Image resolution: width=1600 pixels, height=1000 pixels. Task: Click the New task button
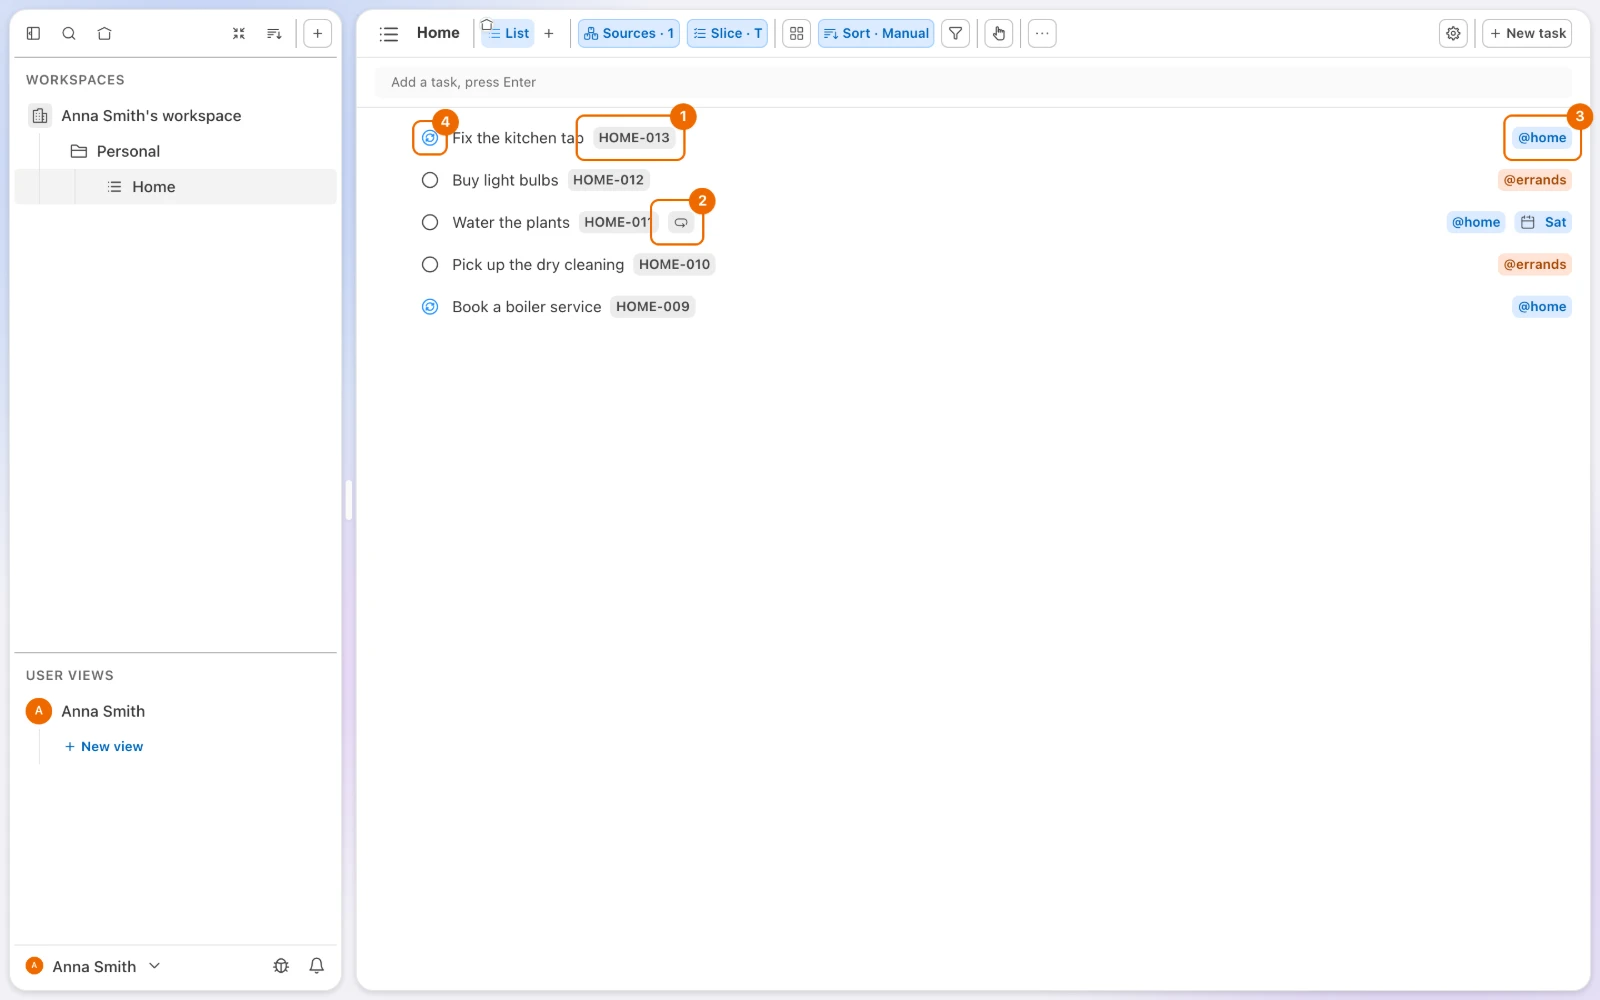pyautogui.click(x=1527, y=33)
